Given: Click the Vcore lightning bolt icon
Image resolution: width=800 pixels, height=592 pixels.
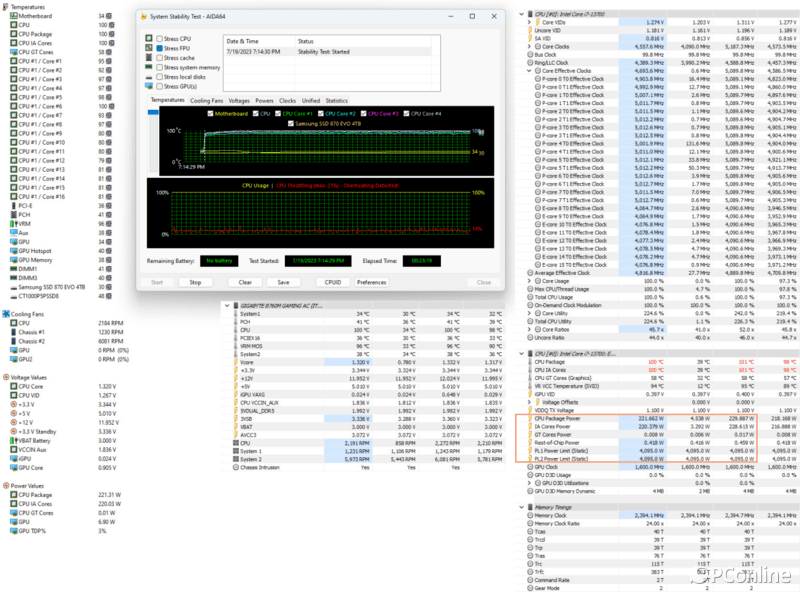Looking at the screenshot, I should 236,362.
